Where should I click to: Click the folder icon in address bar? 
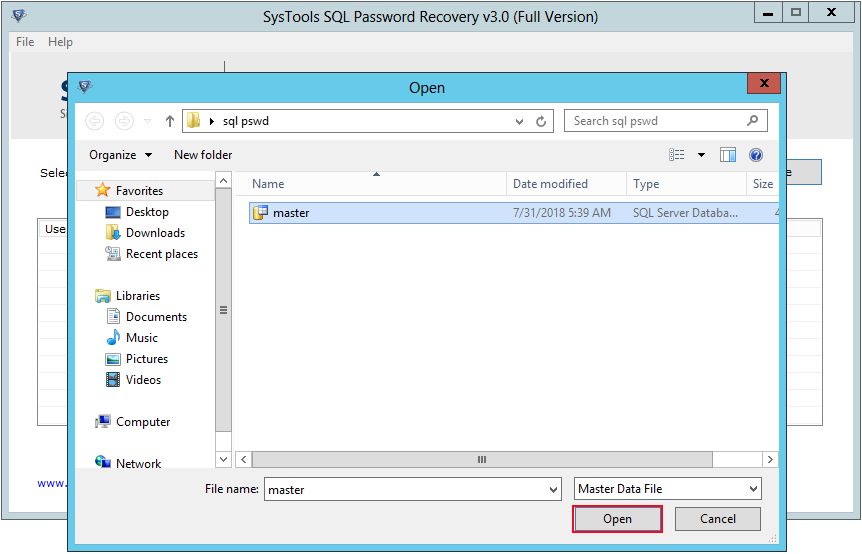pos(194,120)
